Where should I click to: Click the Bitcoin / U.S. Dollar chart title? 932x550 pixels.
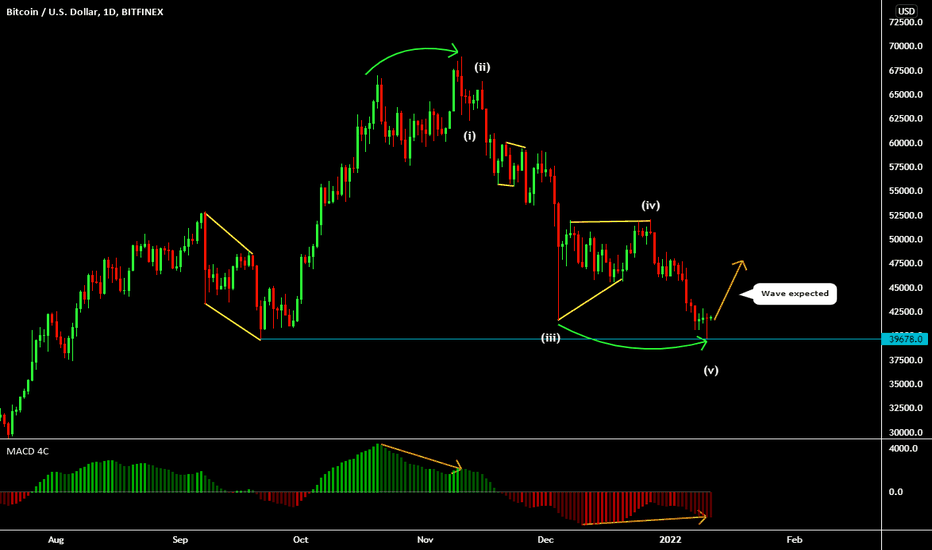click(84, 12)
